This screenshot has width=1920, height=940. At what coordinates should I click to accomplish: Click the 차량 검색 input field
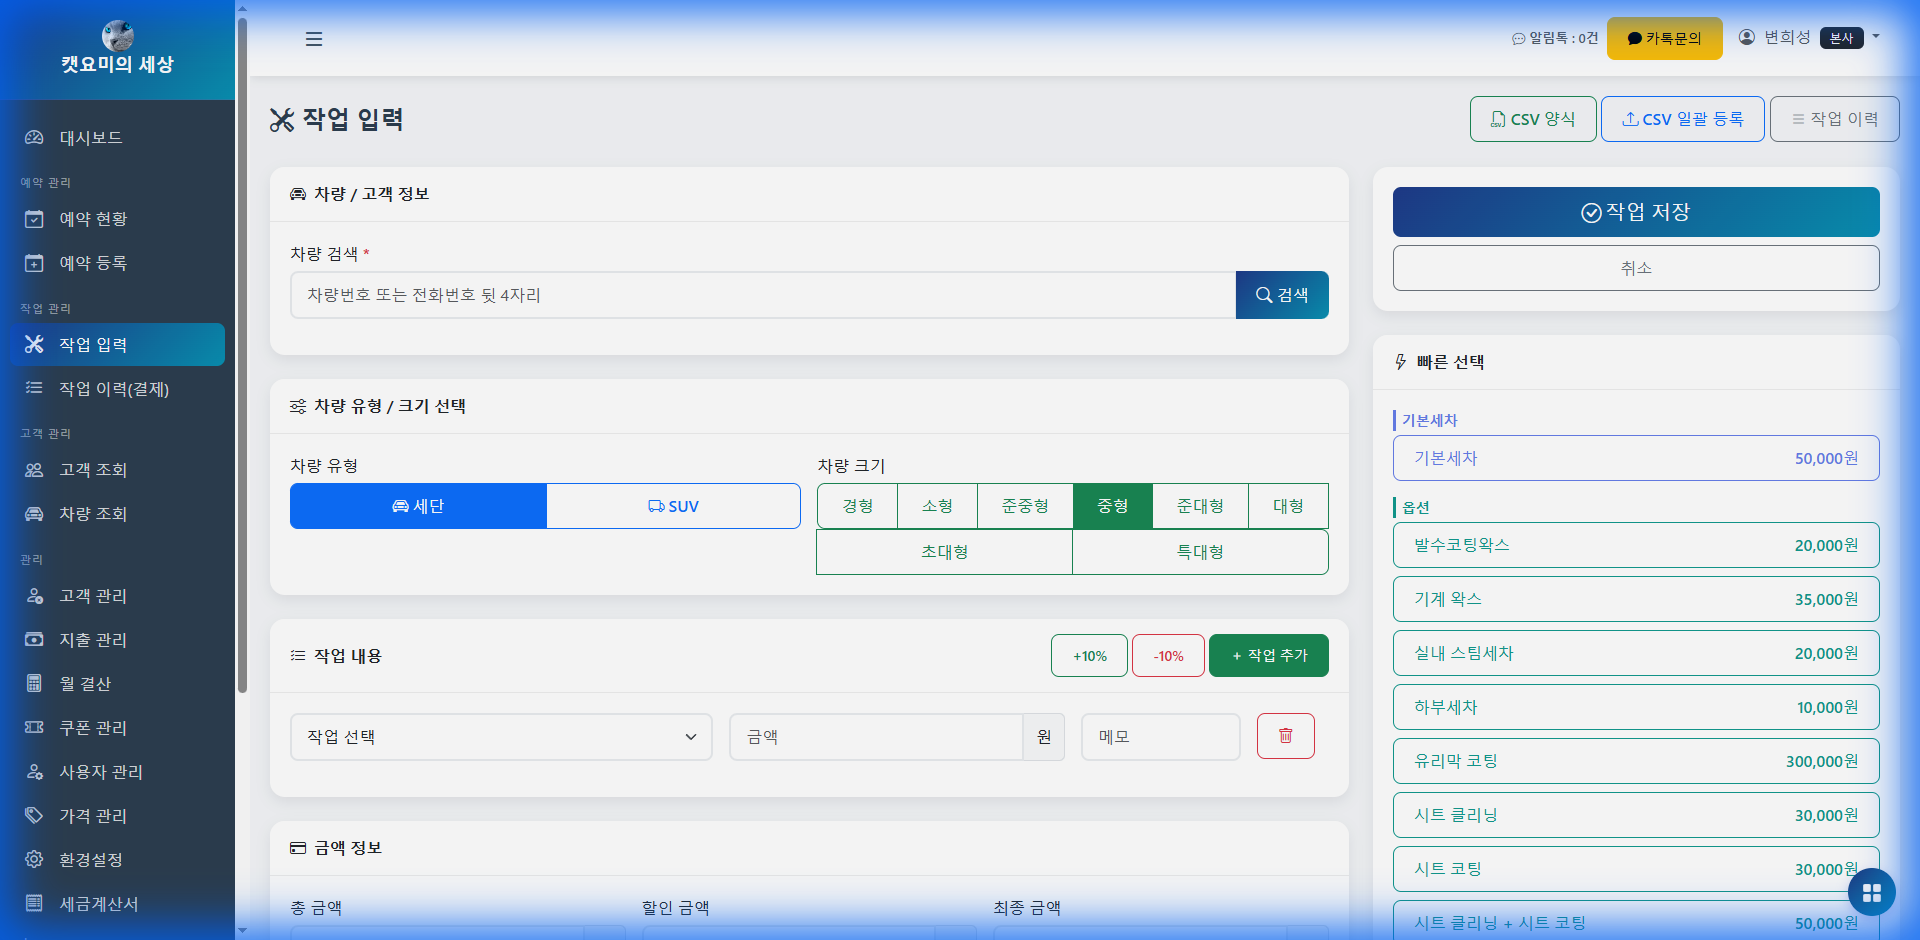tap(763, 295)
